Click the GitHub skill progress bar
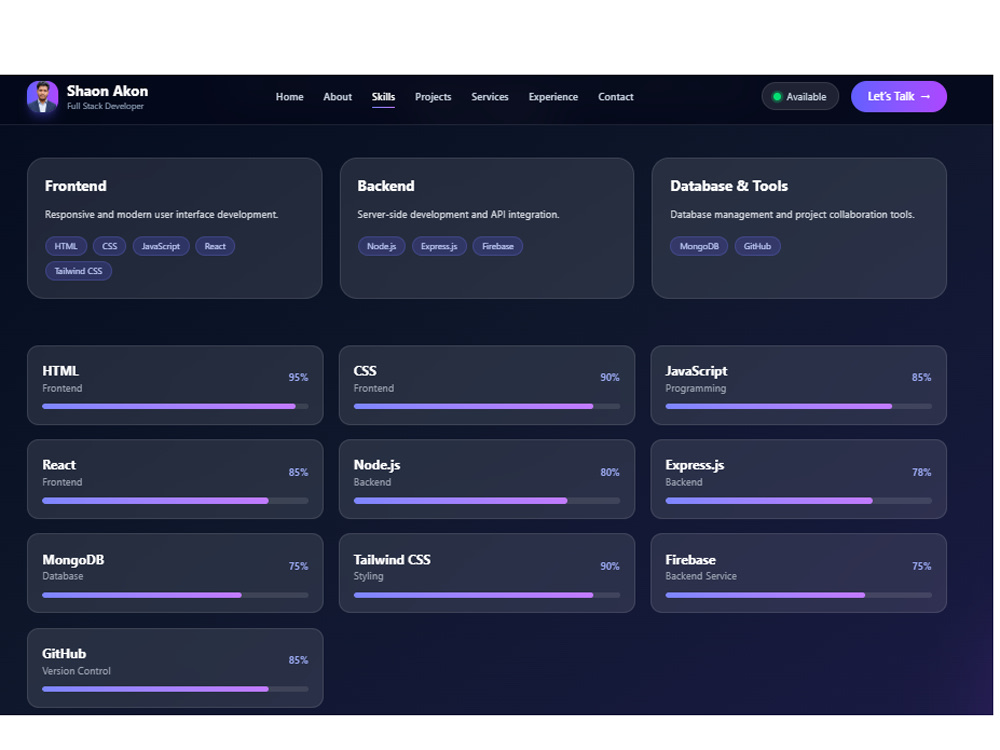1000x750 pixels. 175,689
